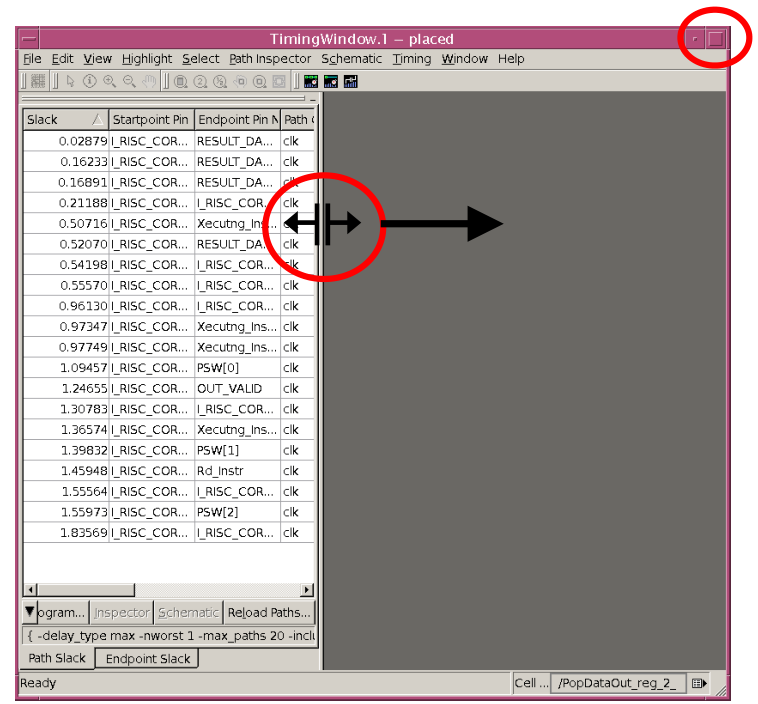Open the View menu
Screen dimensions: 758x704
[x=98, y=59]
